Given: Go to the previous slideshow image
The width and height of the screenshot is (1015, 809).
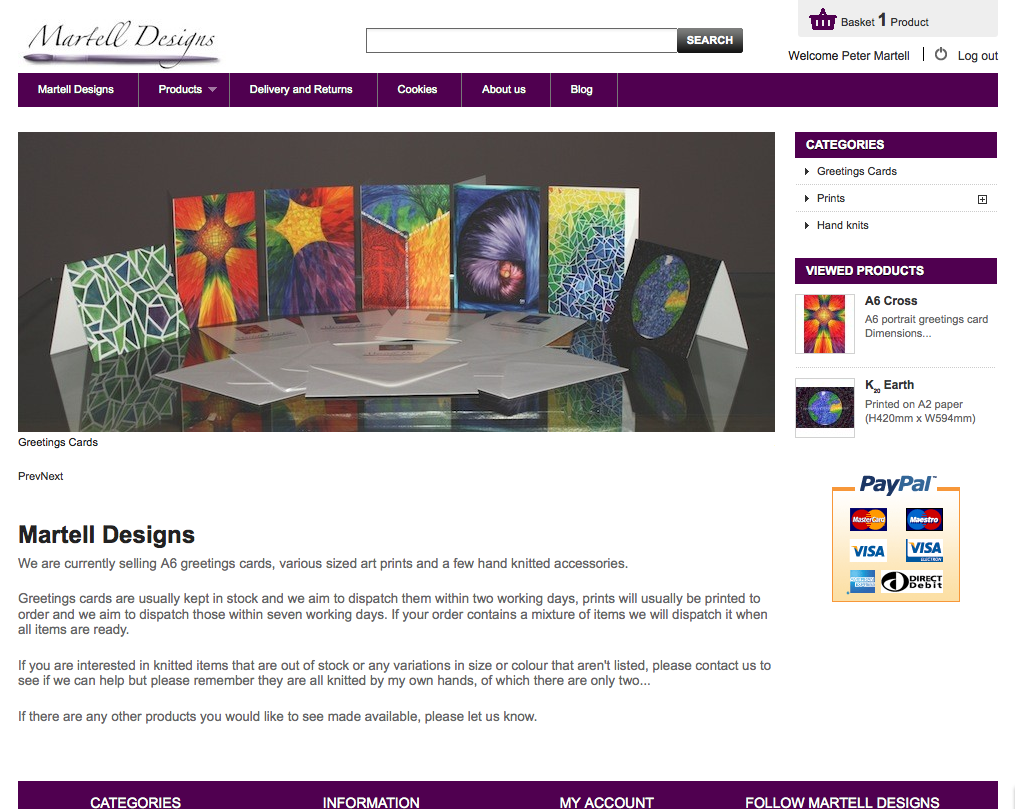Looking at the screenshot, I should click(29, 476).
